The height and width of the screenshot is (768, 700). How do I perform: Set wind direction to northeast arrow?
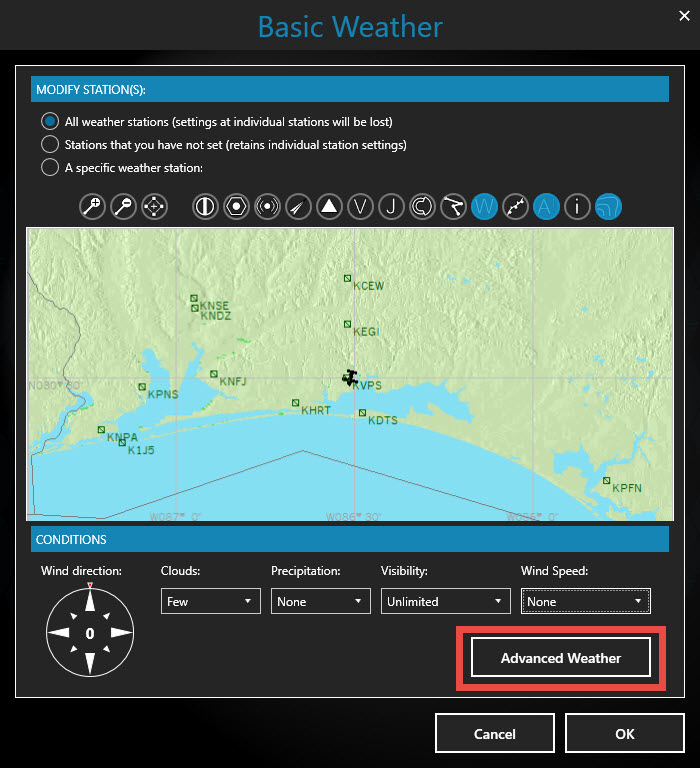107,616
